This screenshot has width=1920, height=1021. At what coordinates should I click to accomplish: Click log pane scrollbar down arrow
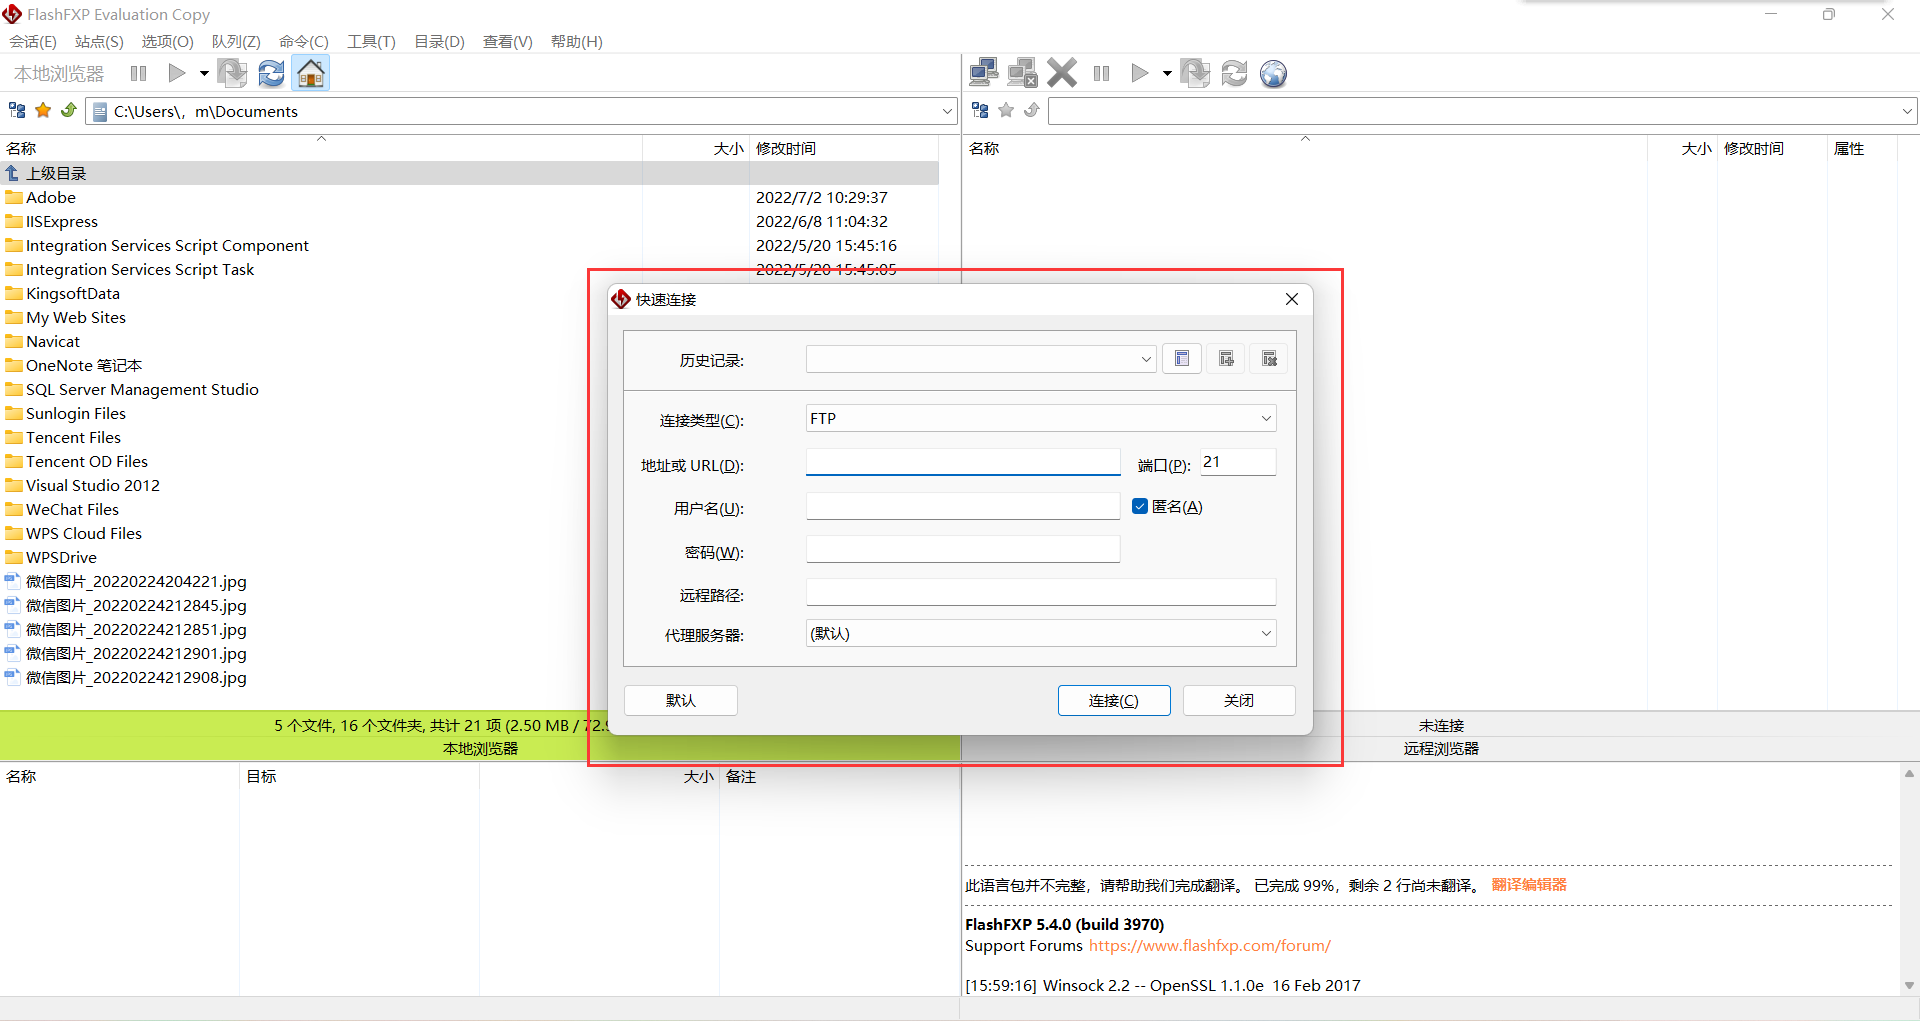tap(1909, 985)
